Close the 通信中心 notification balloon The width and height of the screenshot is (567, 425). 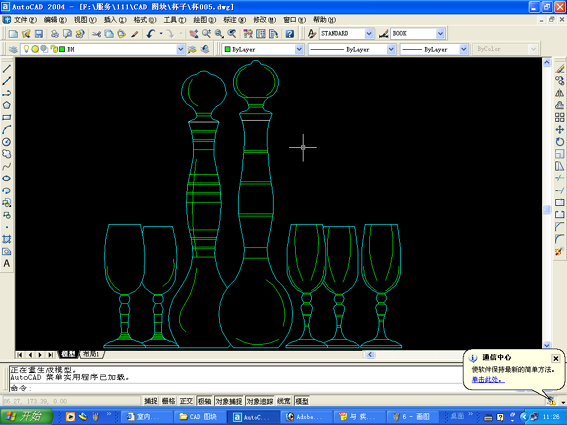point(556,358)
